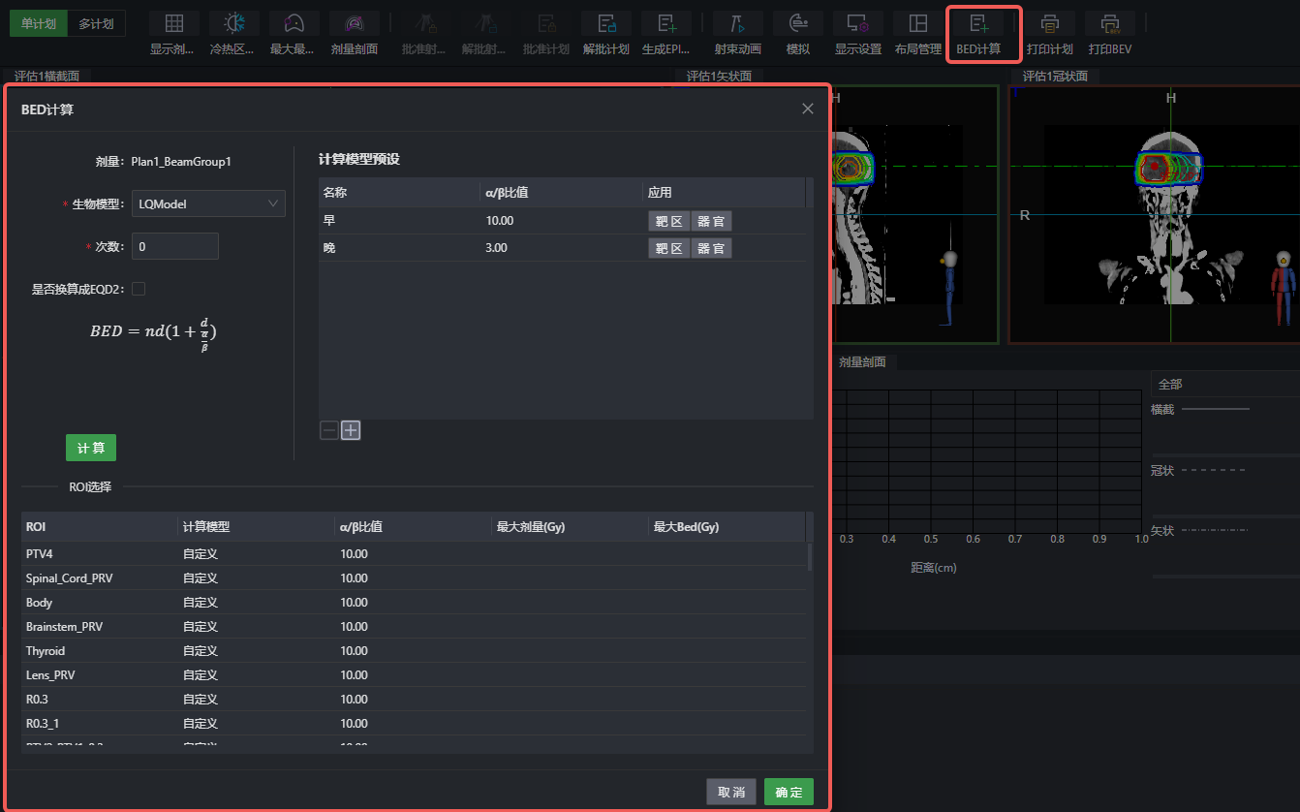Click the 打印计划 printer icon
The image size is (1300, 812).
point(1049,24)
